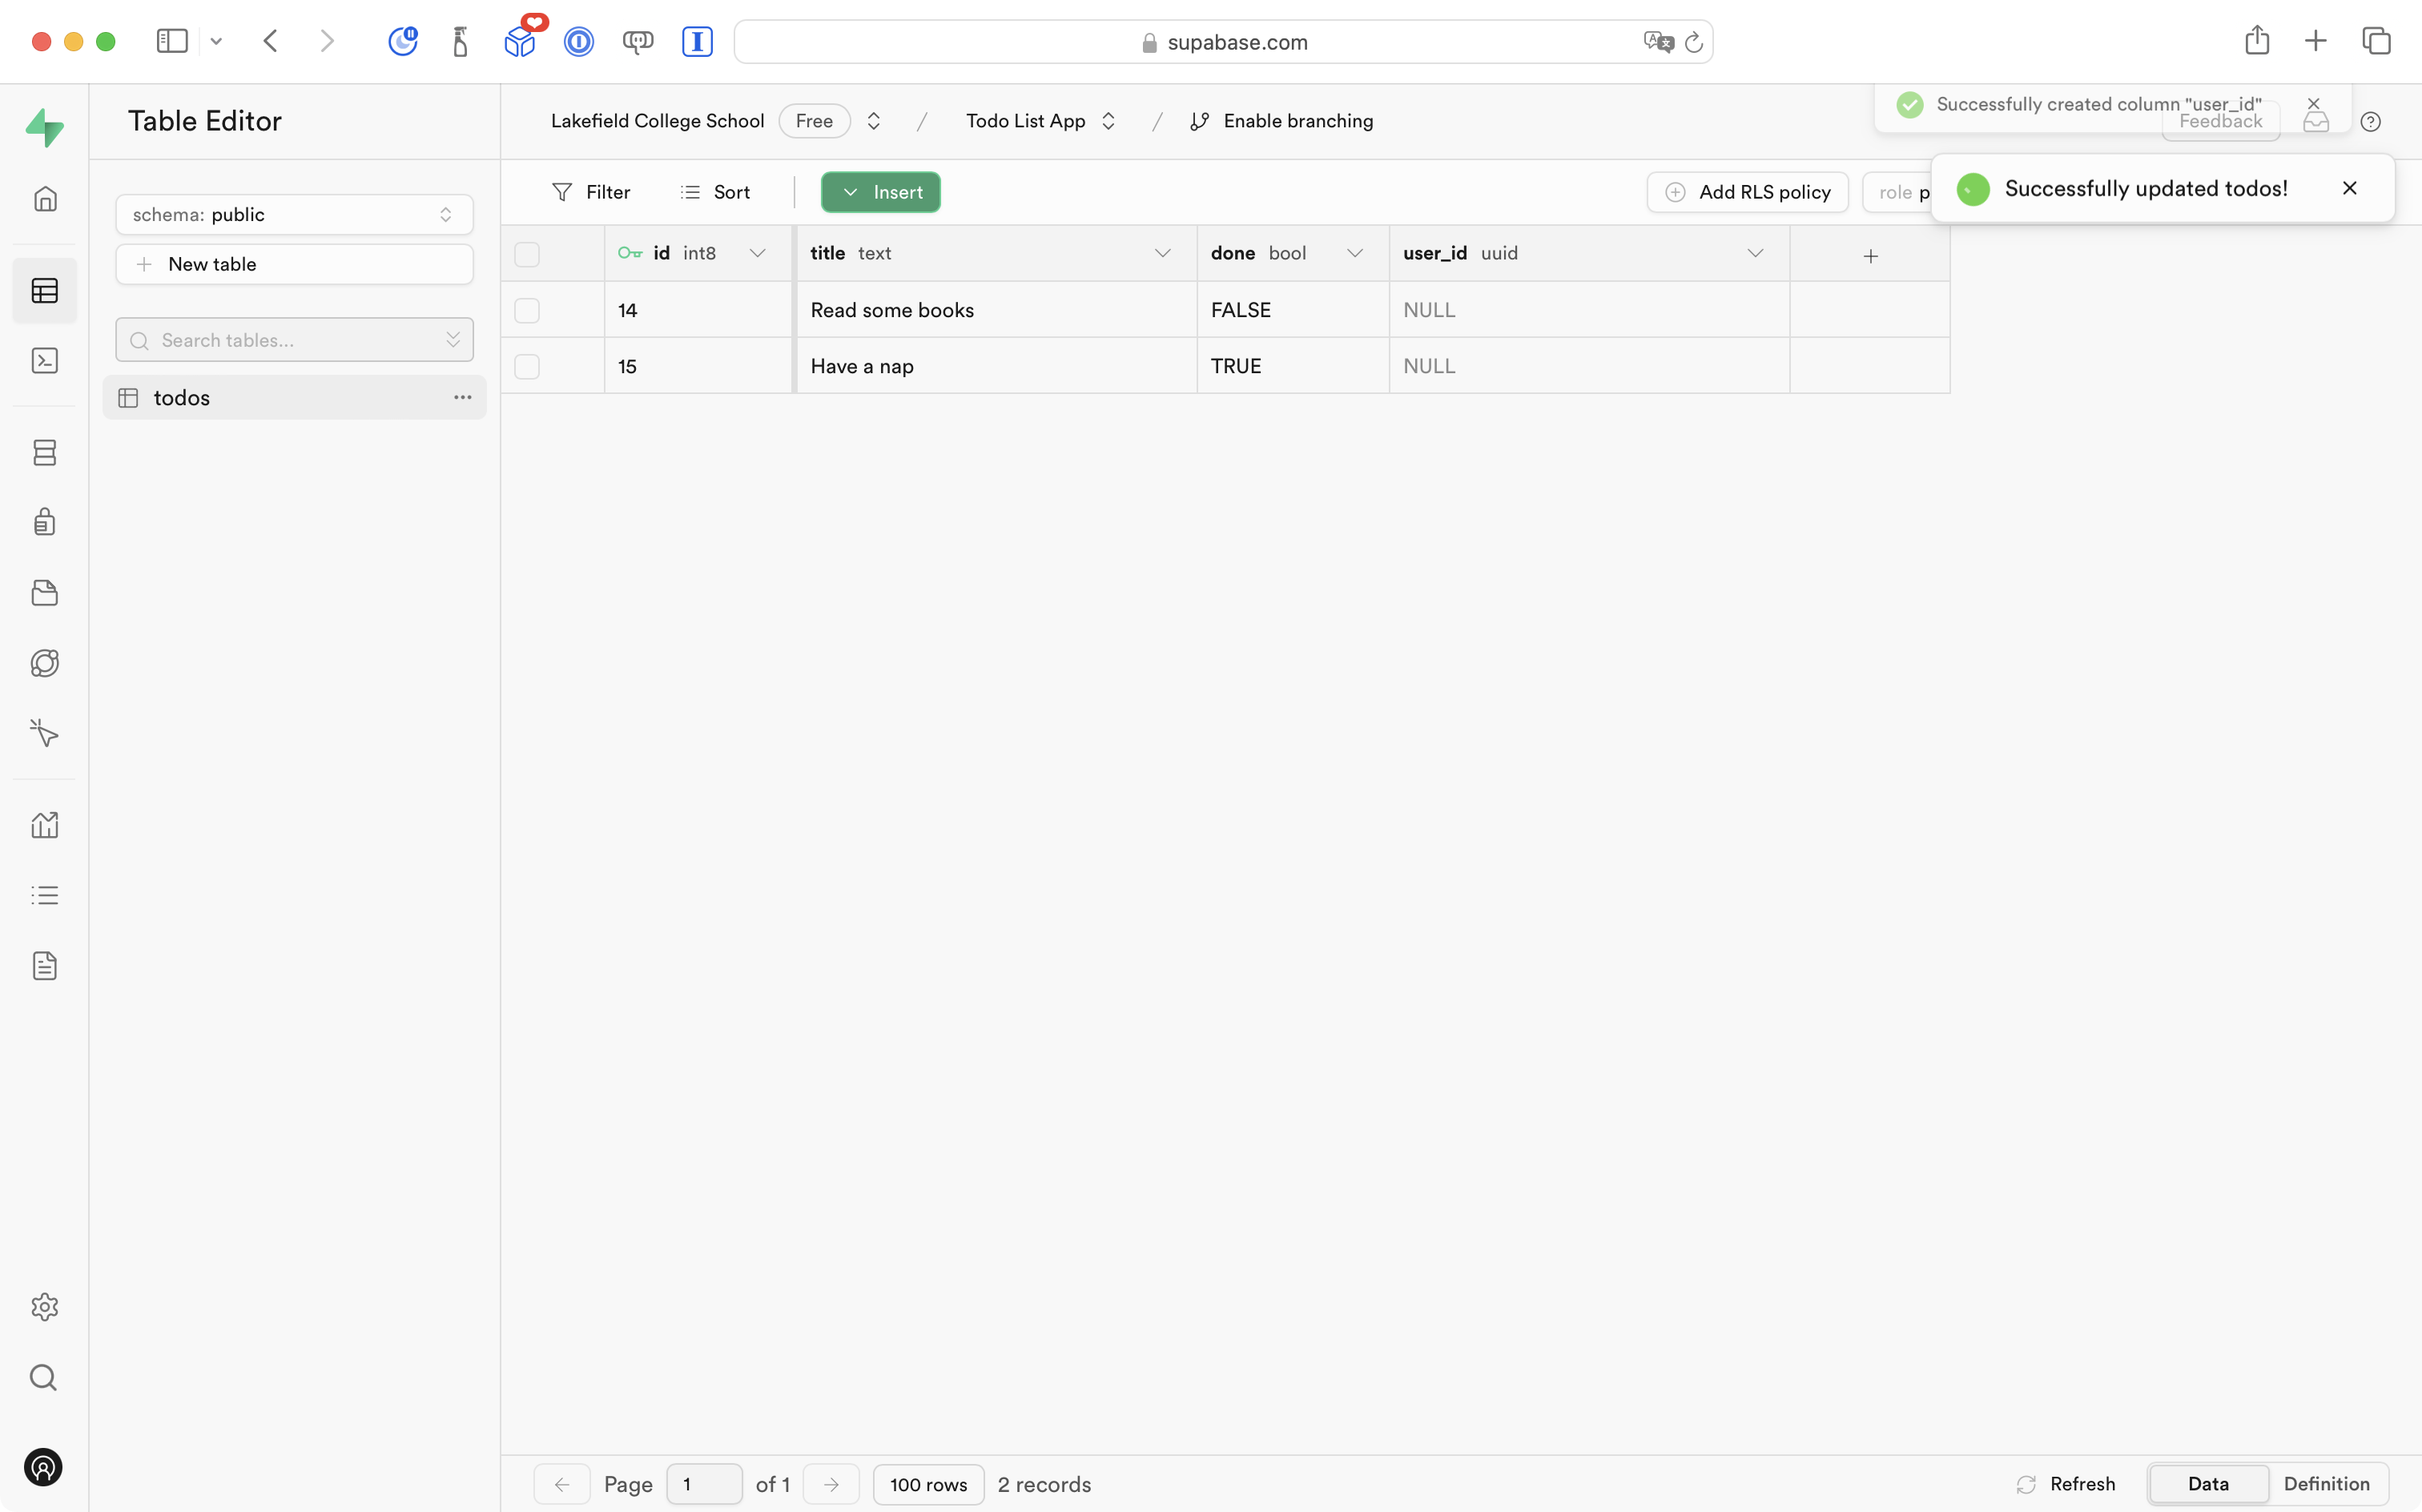
Task: Click the New table button
Action: 294,264
